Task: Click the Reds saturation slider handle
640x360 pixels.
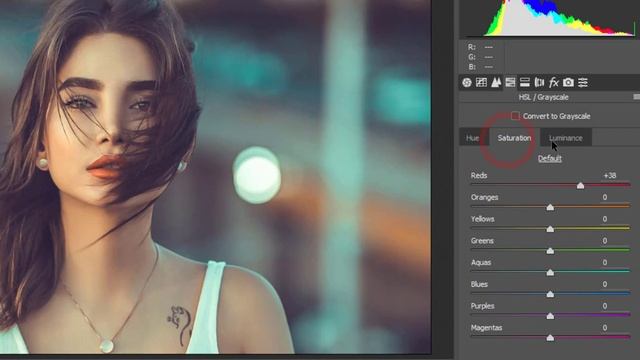Action: (580, 186)
